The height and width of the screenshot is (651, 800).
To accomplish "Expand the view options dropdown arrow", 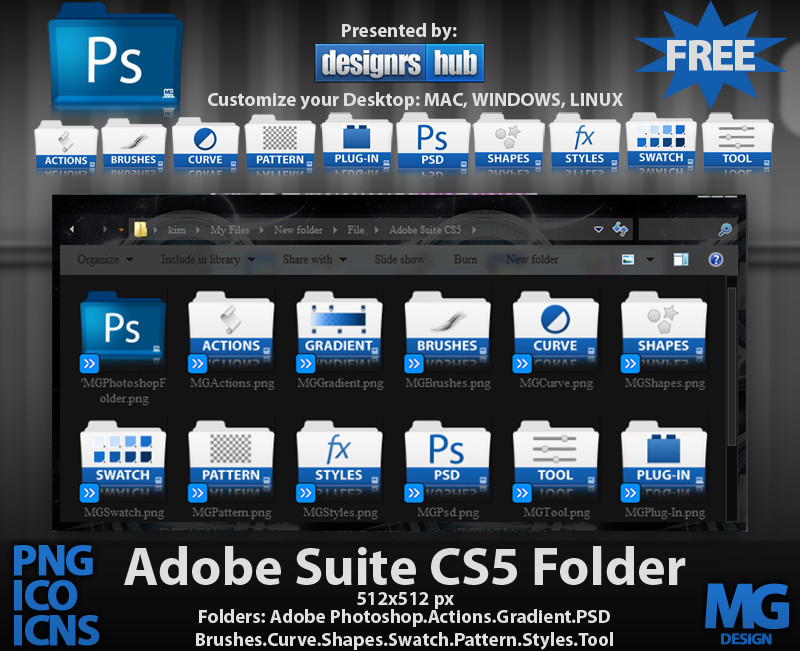I will tap(650, 260).
